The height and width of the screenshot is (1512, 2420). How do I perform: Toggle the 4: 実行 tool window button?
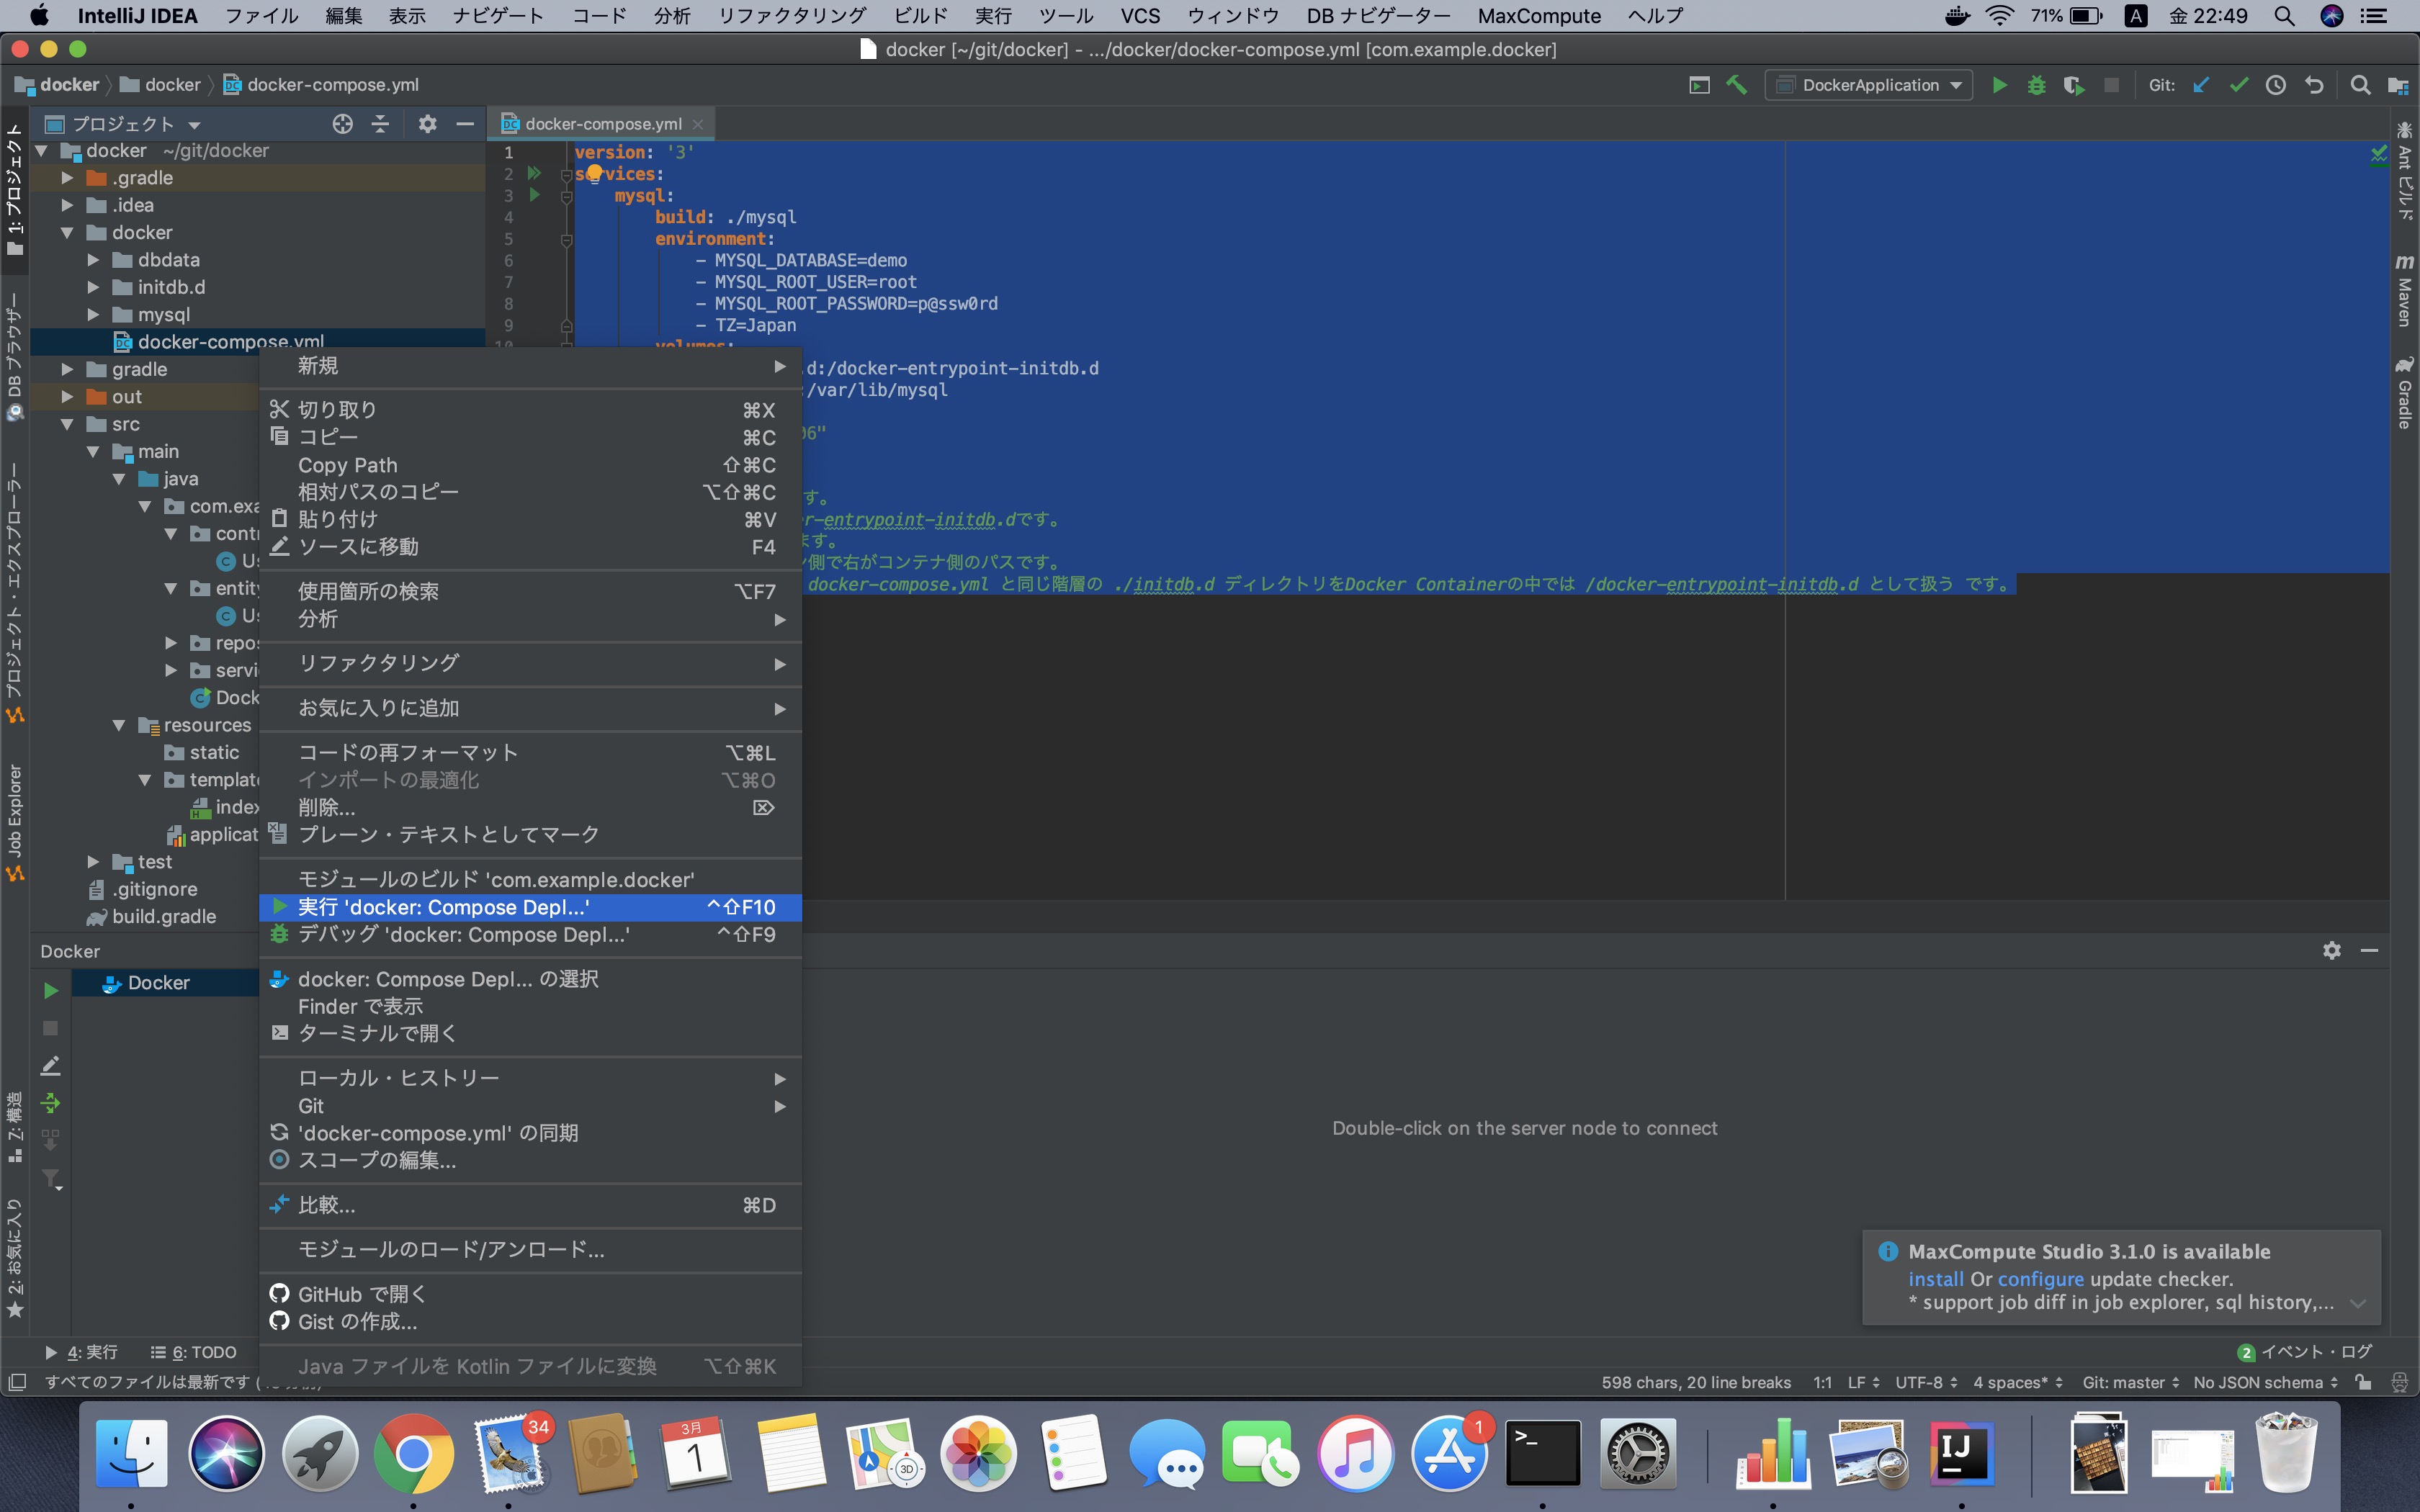pyautogui.click(x=82, y=1352)
